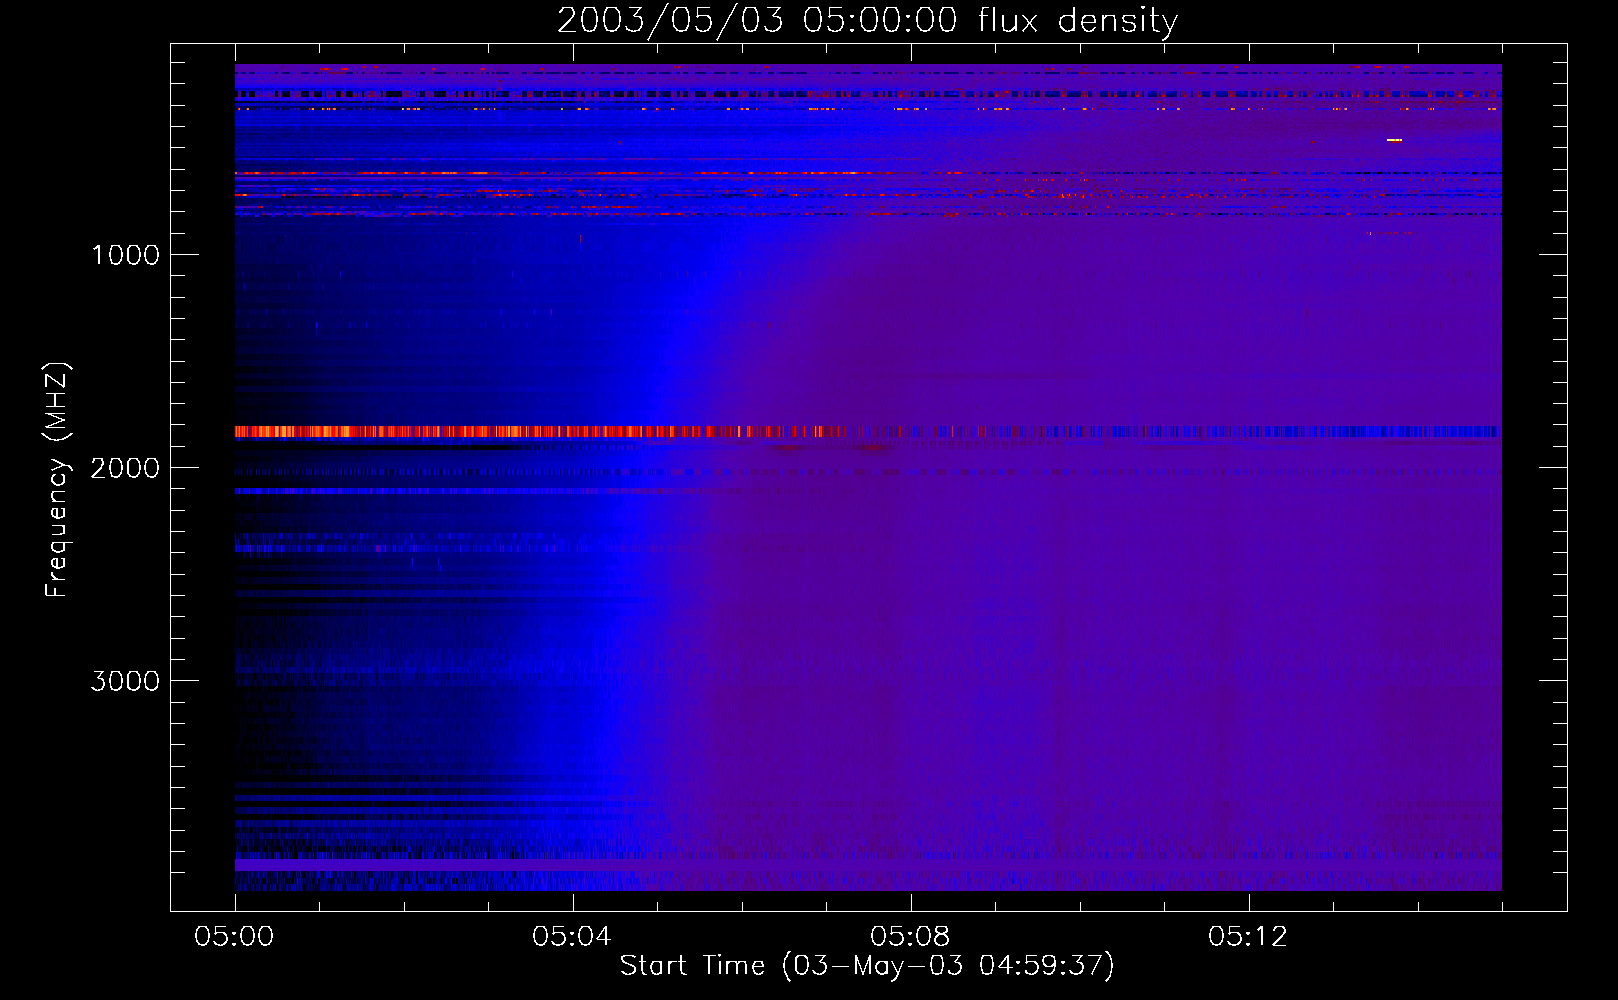Click the plot title '2003/05/03 05:00:00 flux density'

tap(867, 20)
